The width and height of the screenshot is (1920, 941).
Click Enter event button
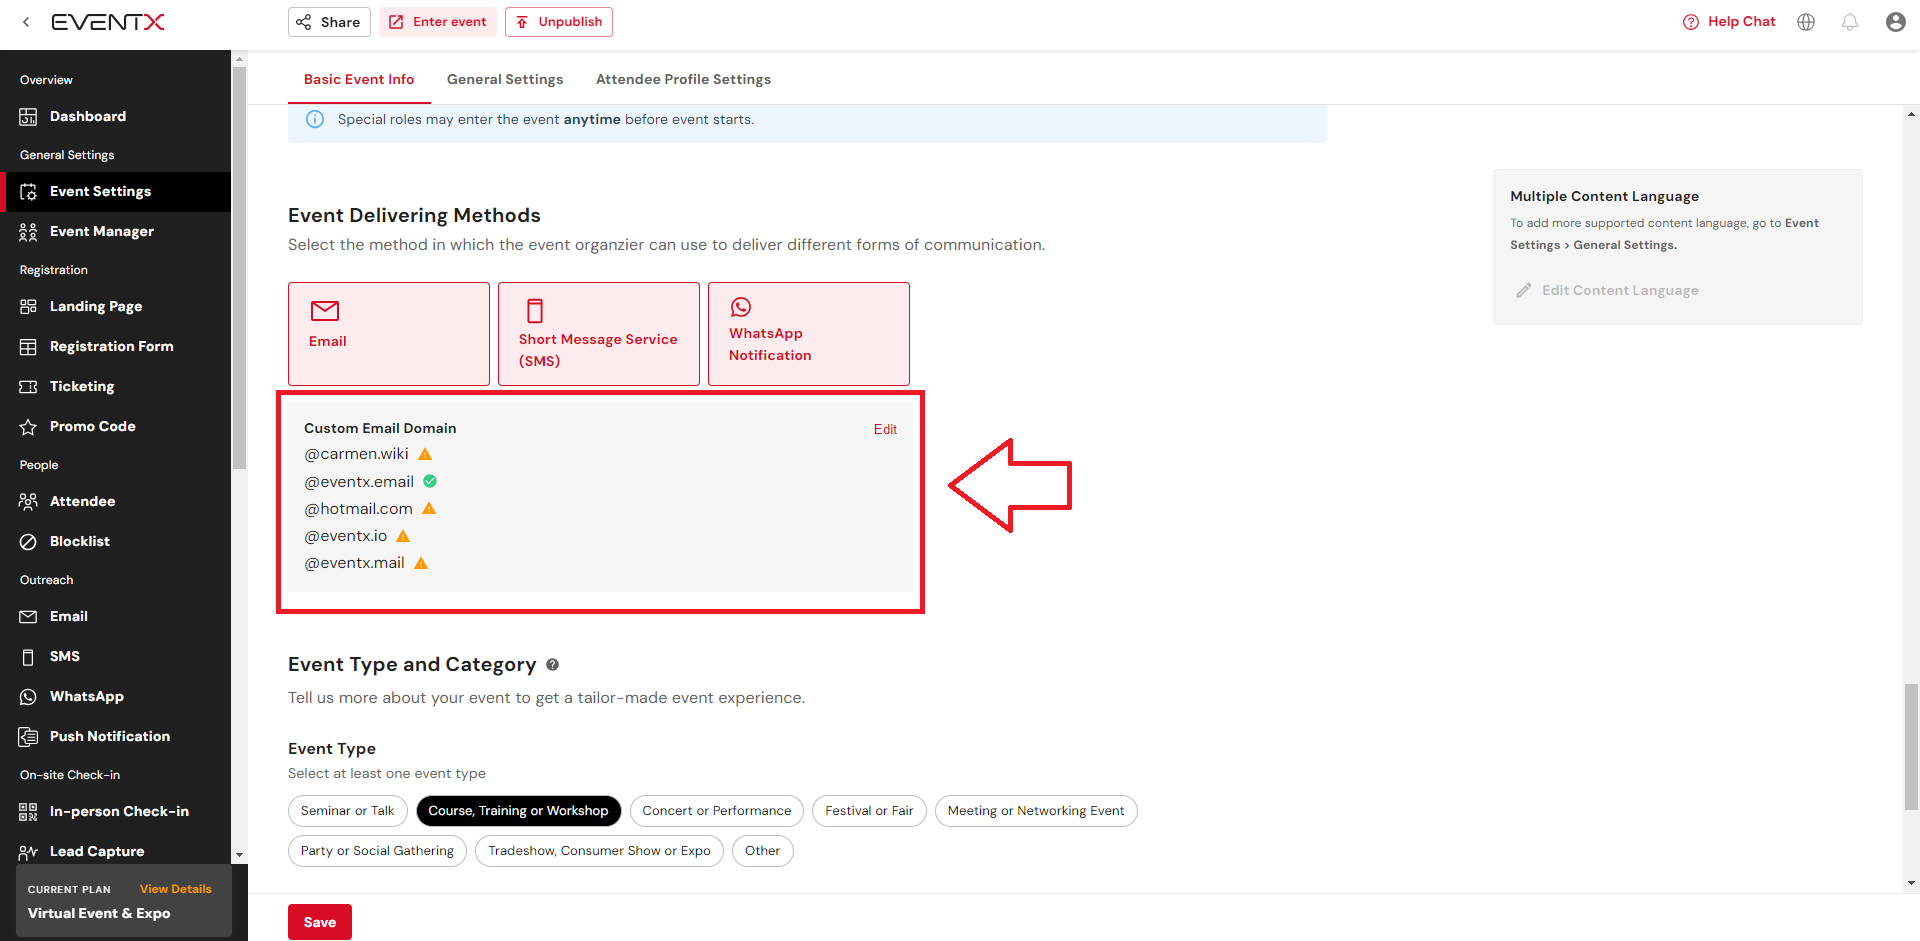pyautogui.click(x=438, y=22)
